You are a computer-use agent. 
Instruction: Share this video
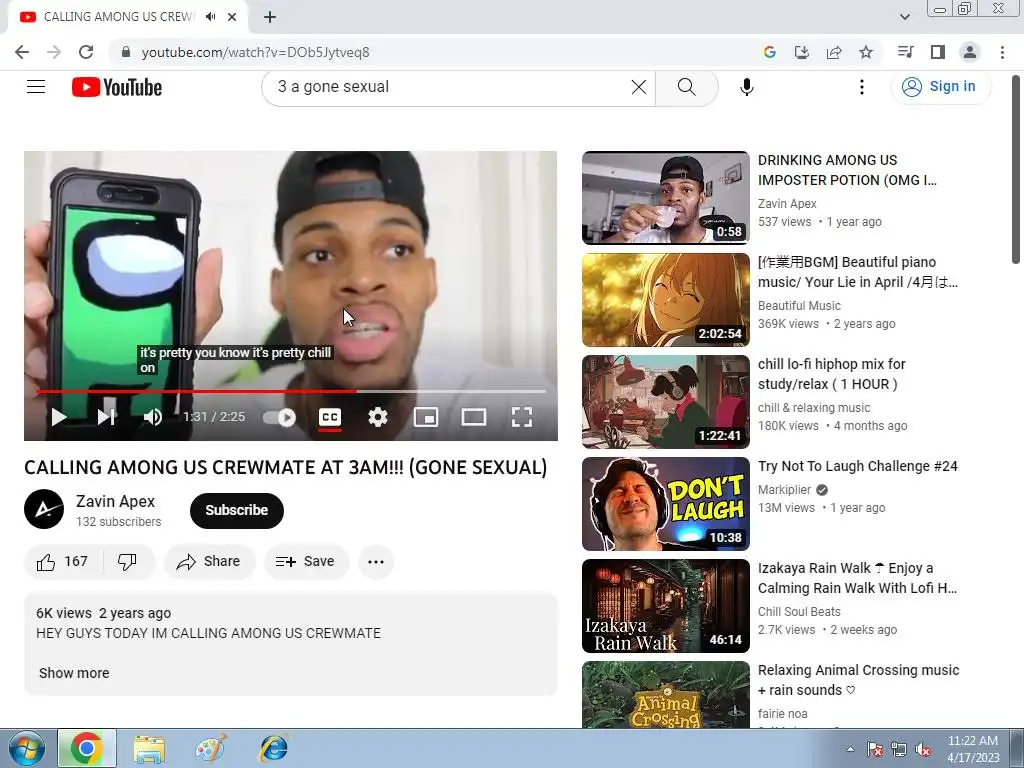(x=209, y=562)
